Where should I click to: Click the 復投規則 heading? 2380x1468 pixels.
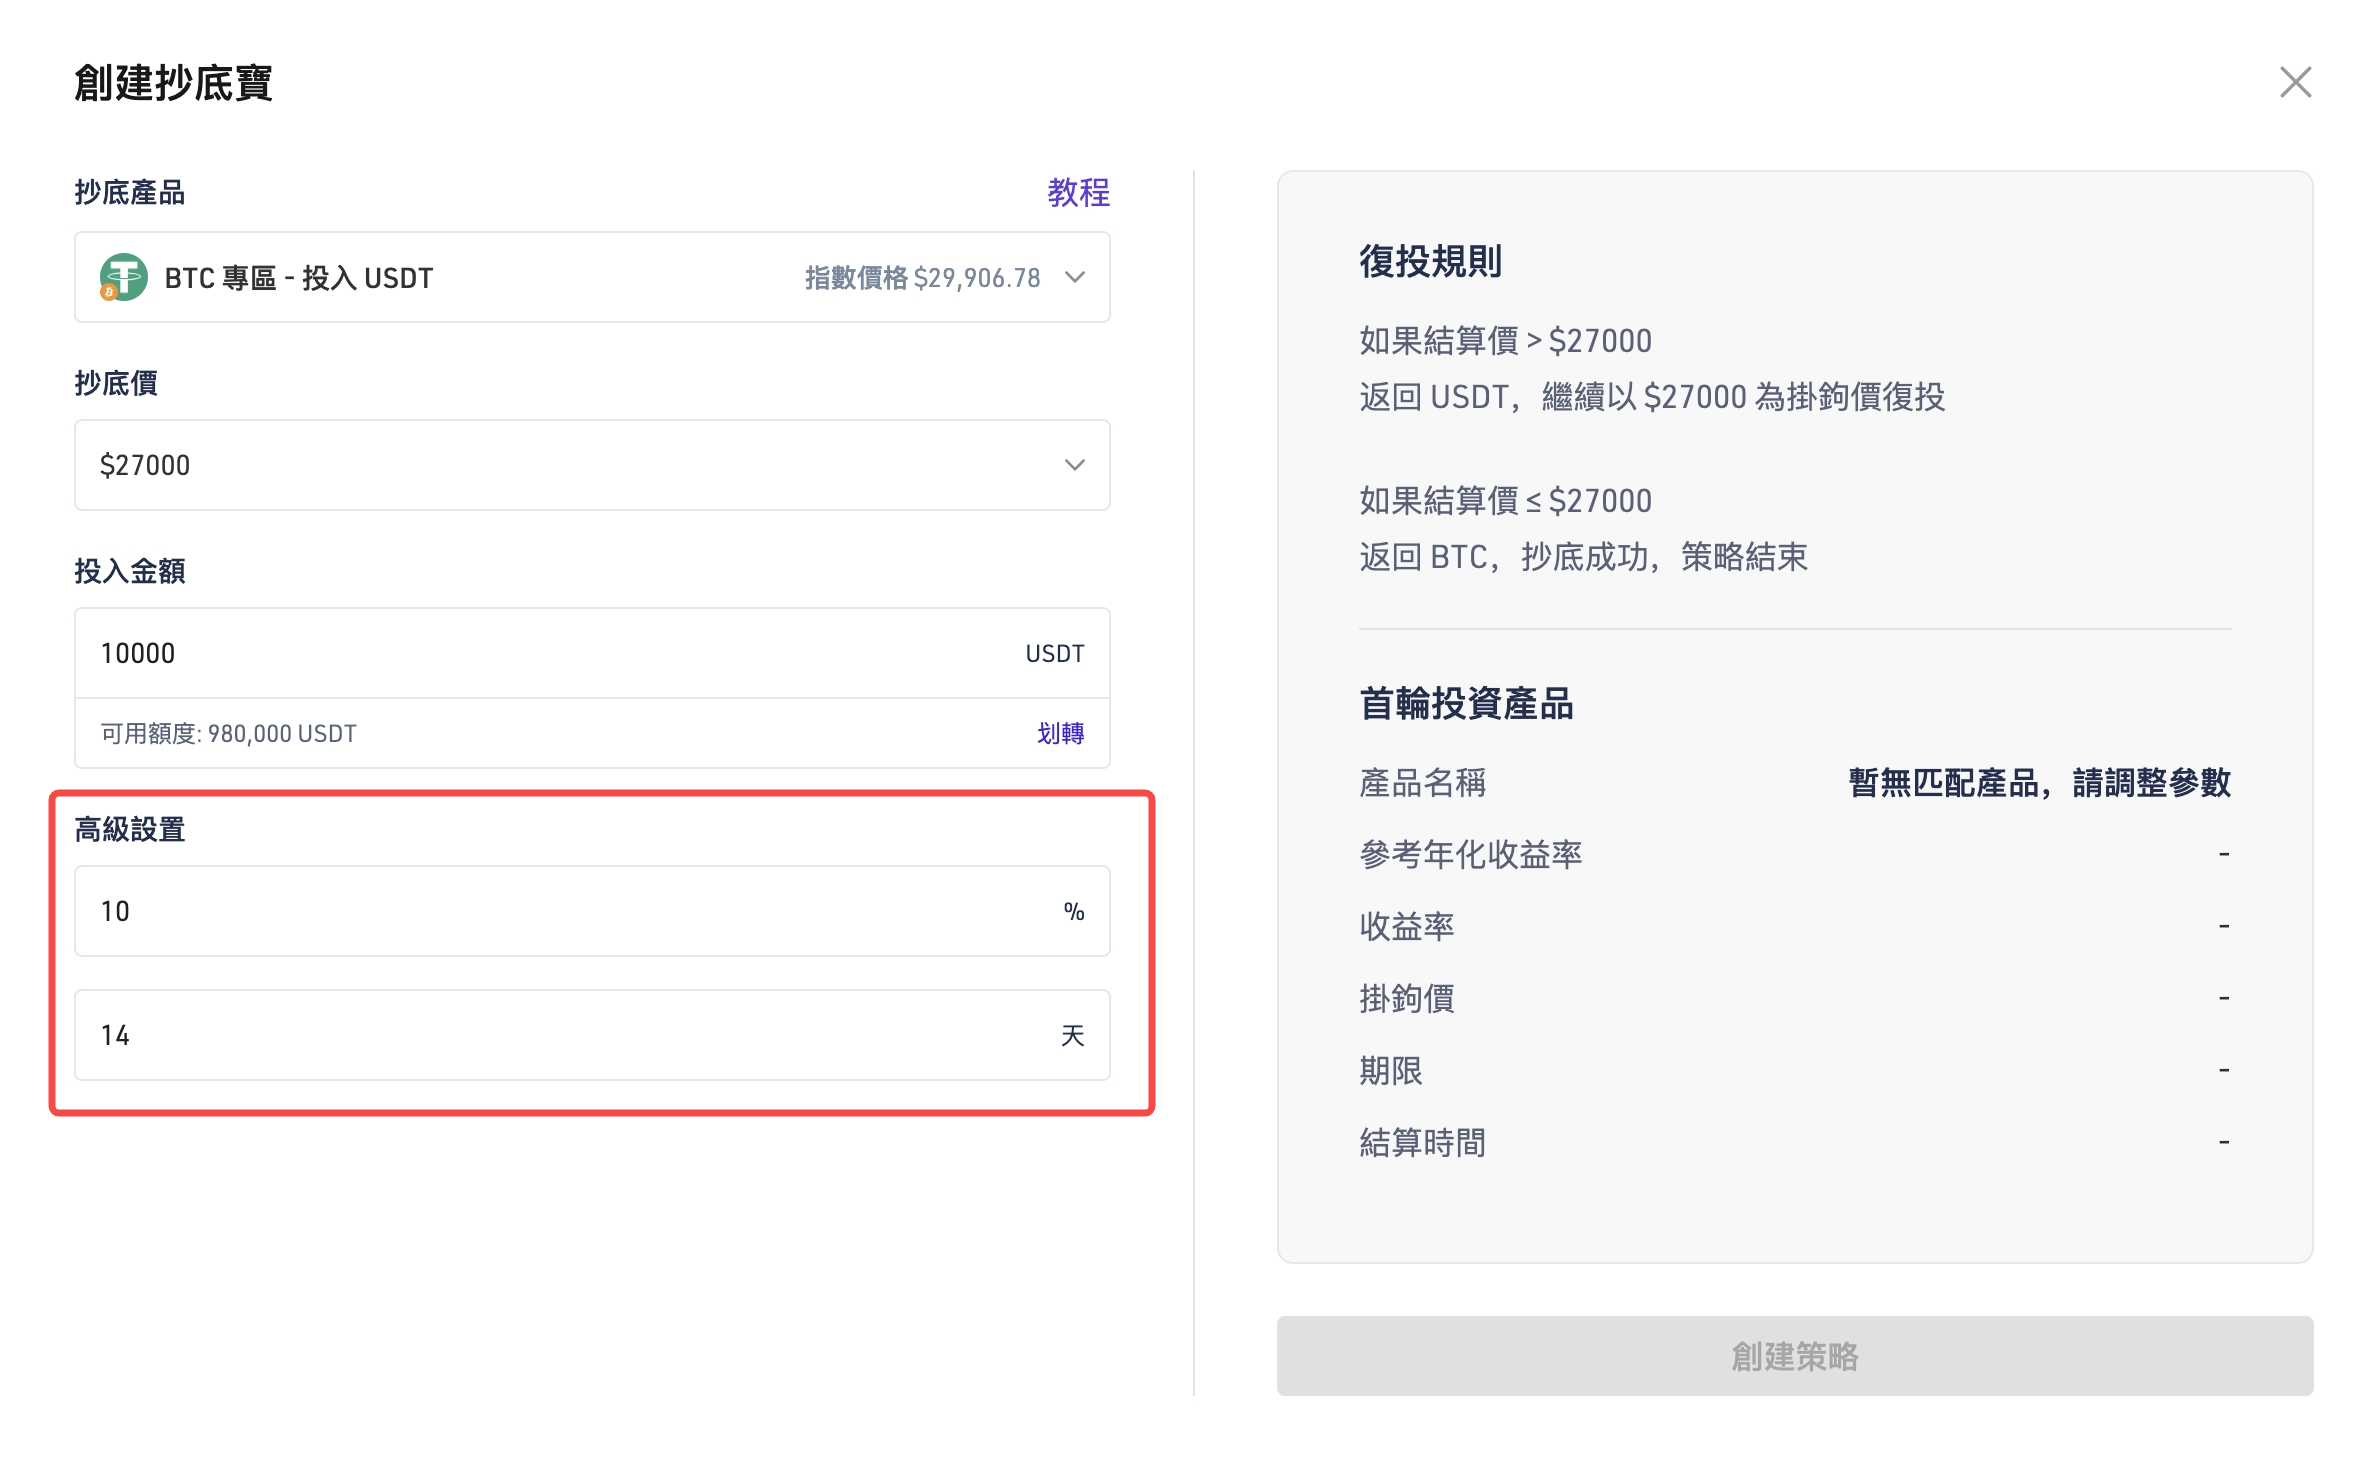pos(1430,261)
